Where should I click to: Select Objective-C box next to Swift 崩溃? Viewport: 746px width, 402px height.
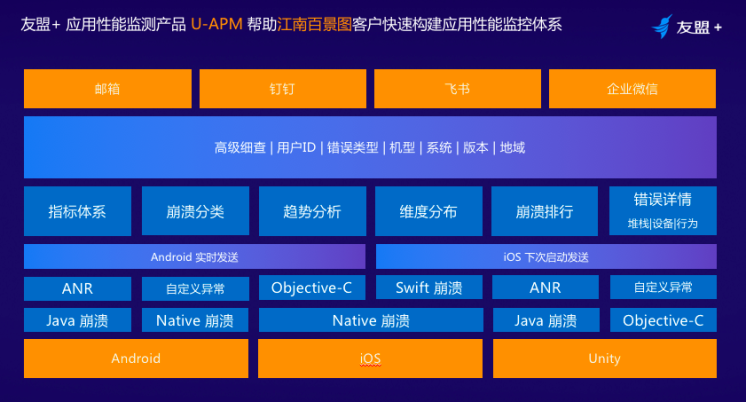[312, 287]
